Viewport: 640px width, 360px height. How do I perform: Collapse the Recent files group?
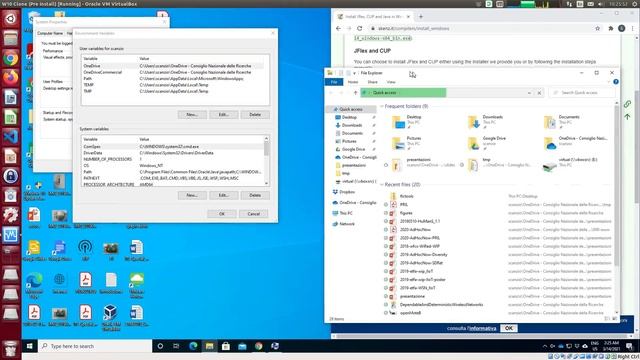tap(382, 184)
